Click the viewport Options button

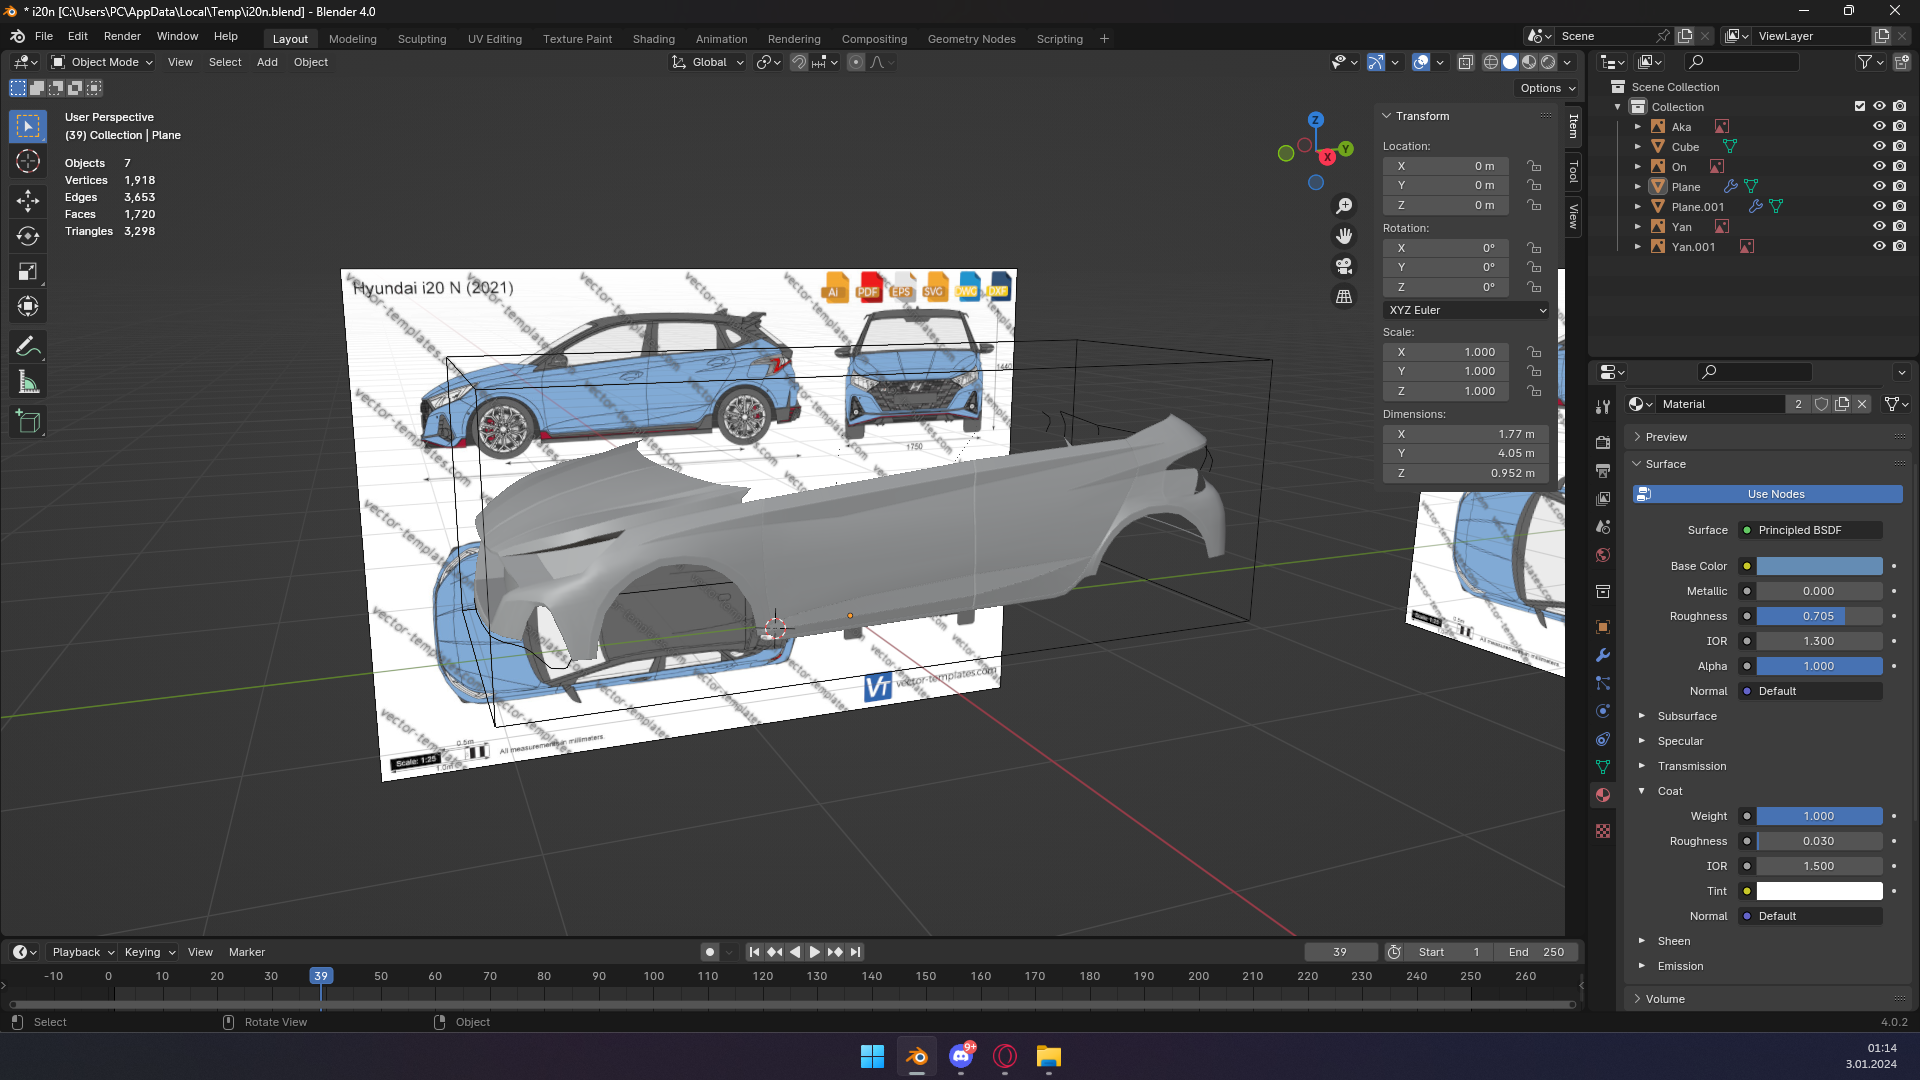pyautogui.click(x=1547, y=88)
